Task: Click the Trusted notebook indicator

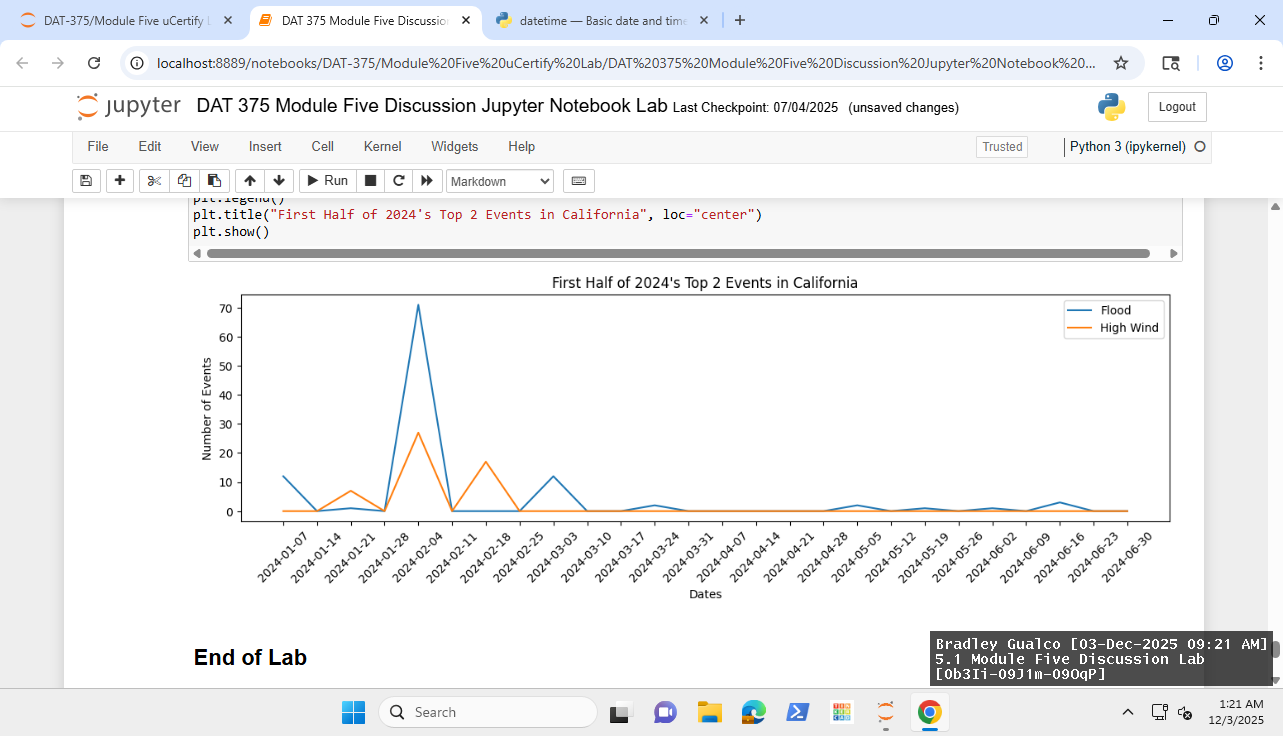Action: pos(1002,147)
